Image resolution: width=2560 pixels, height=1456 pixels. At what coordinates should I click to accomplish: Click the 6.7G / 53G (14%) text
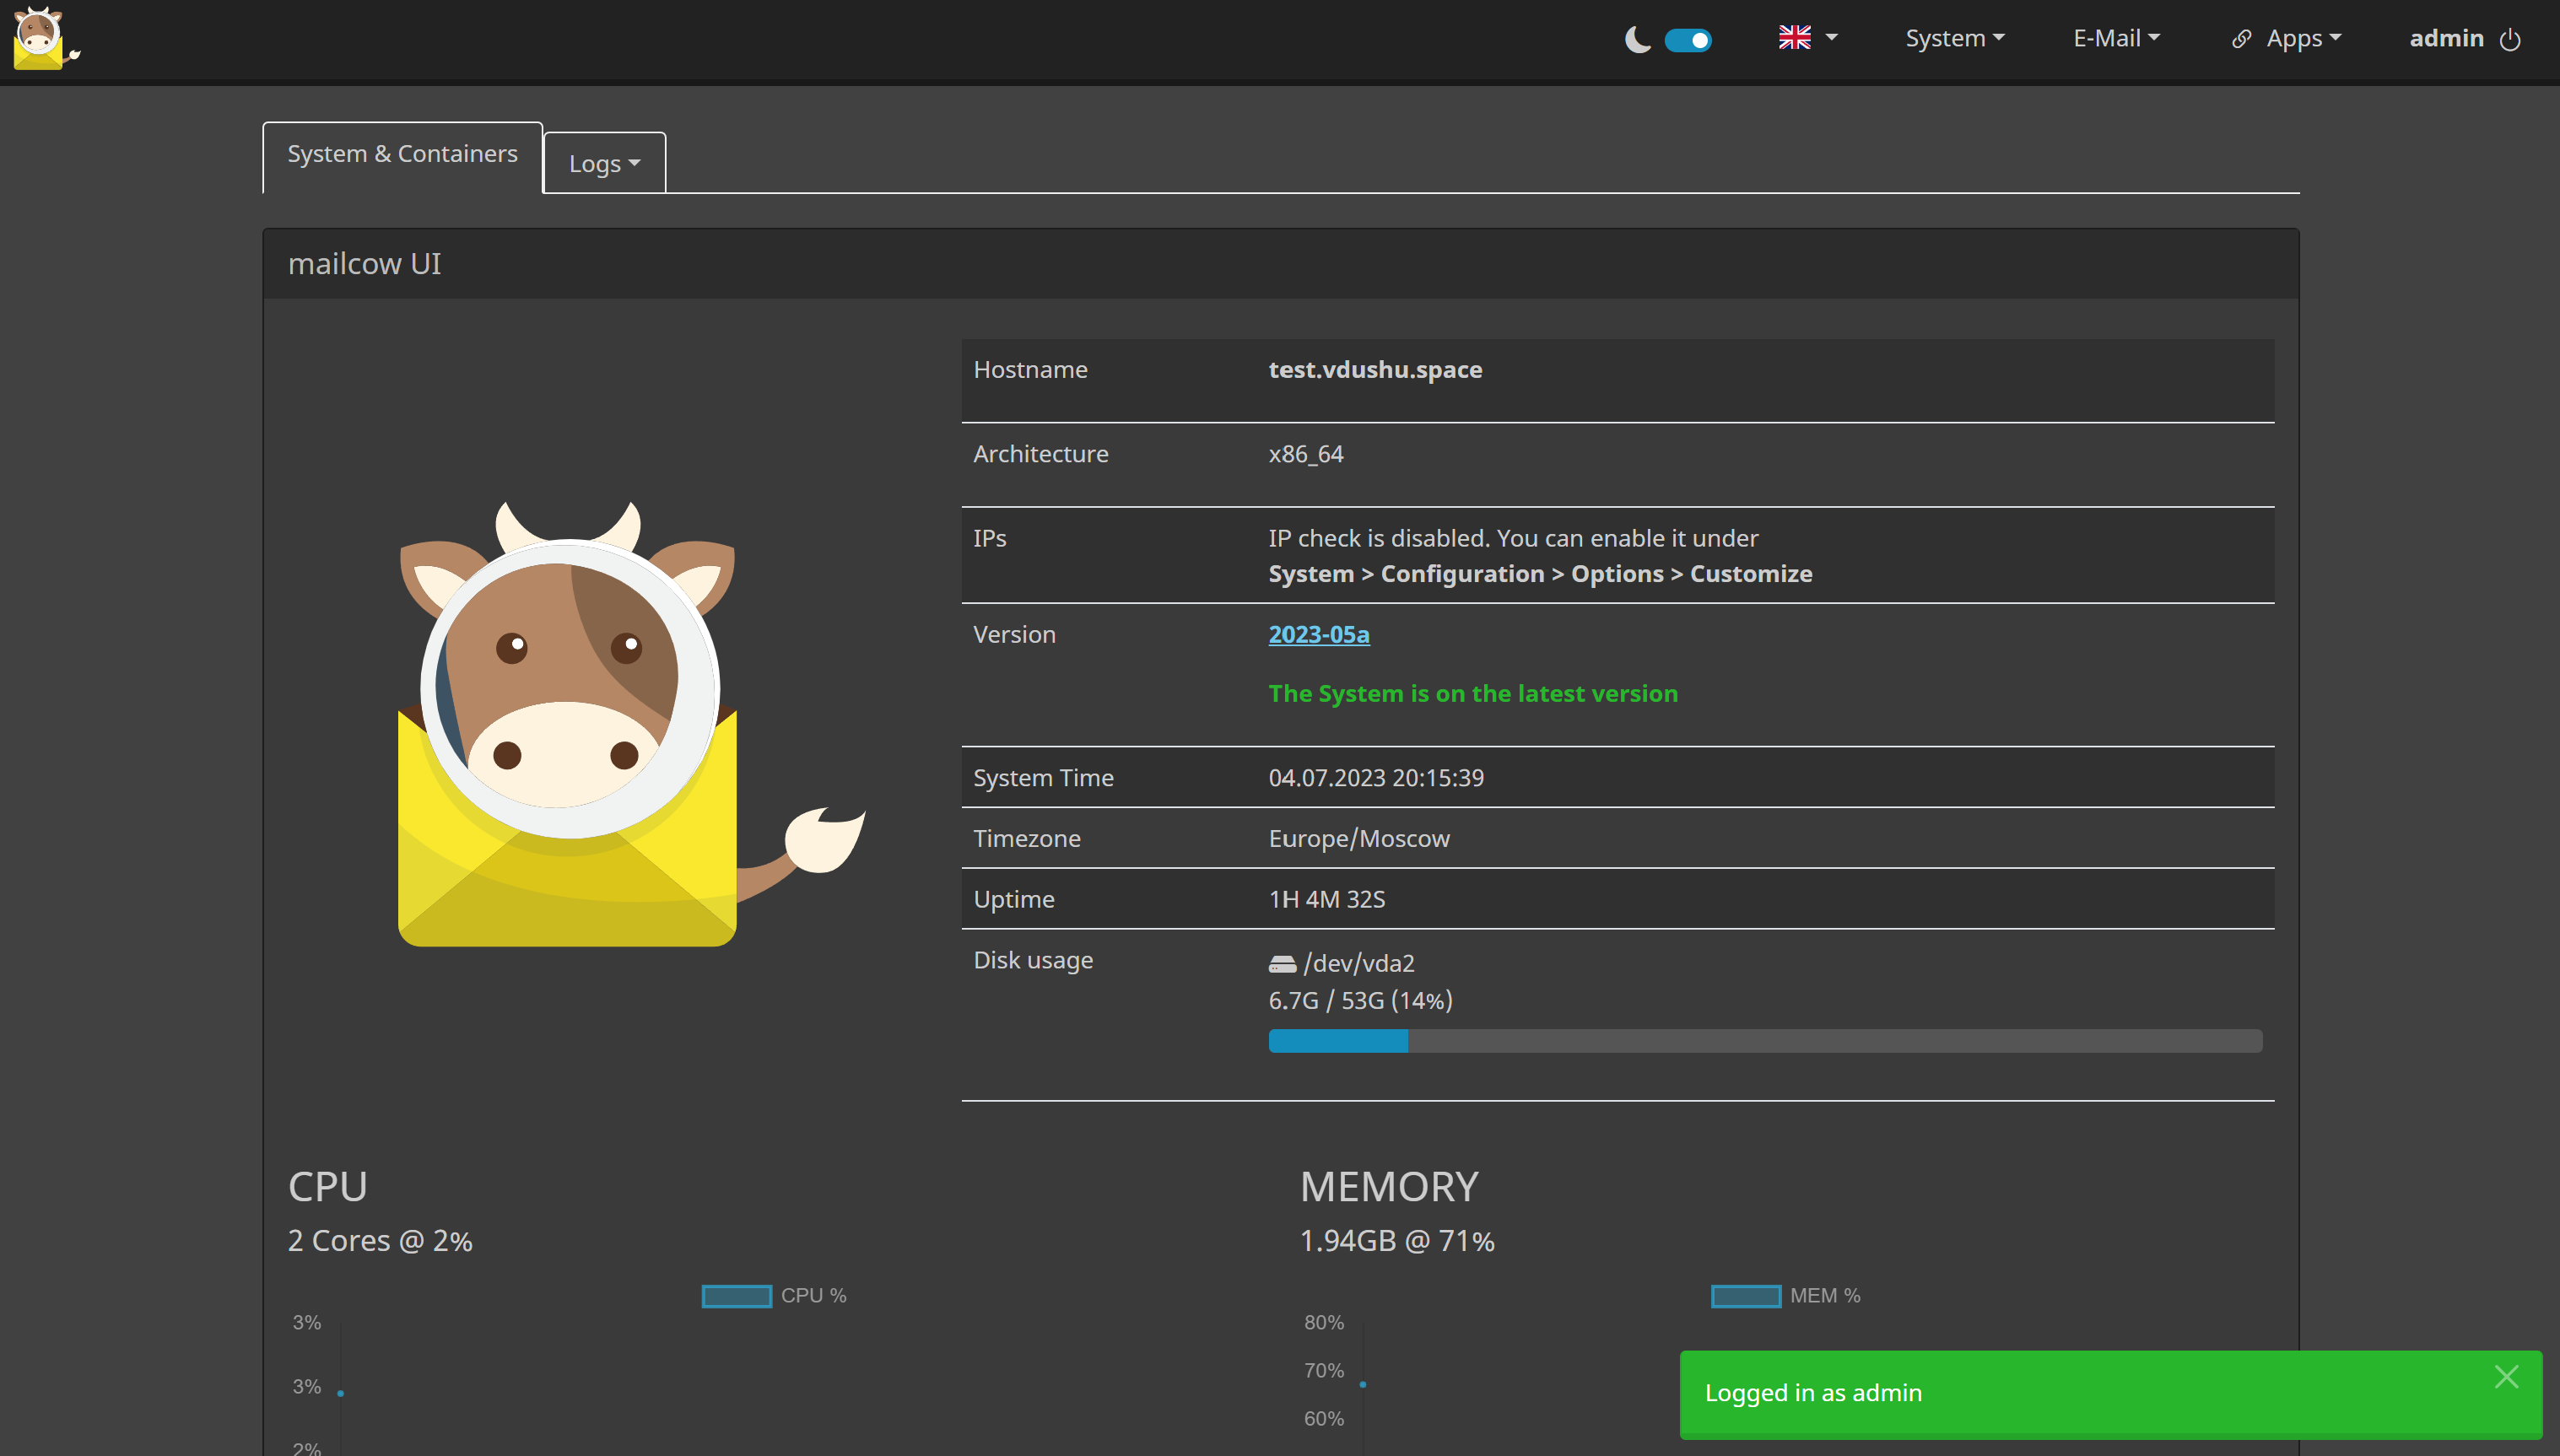(x=1360, y=1000)
